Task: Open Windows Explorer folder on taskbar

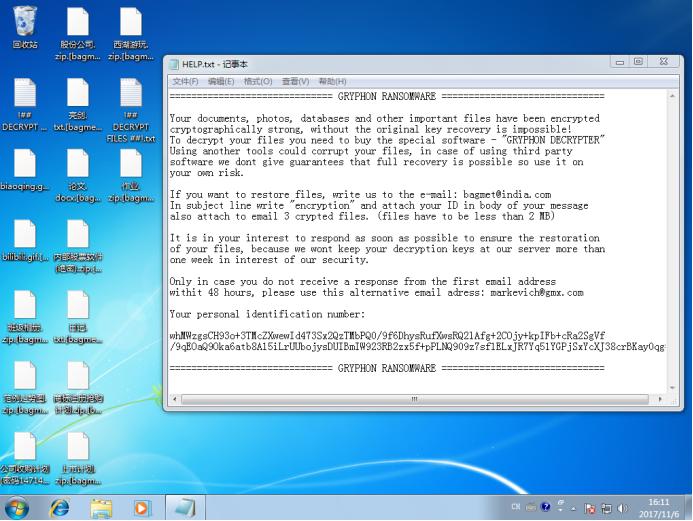Action: pyautogui.click(x=101, y=508)
